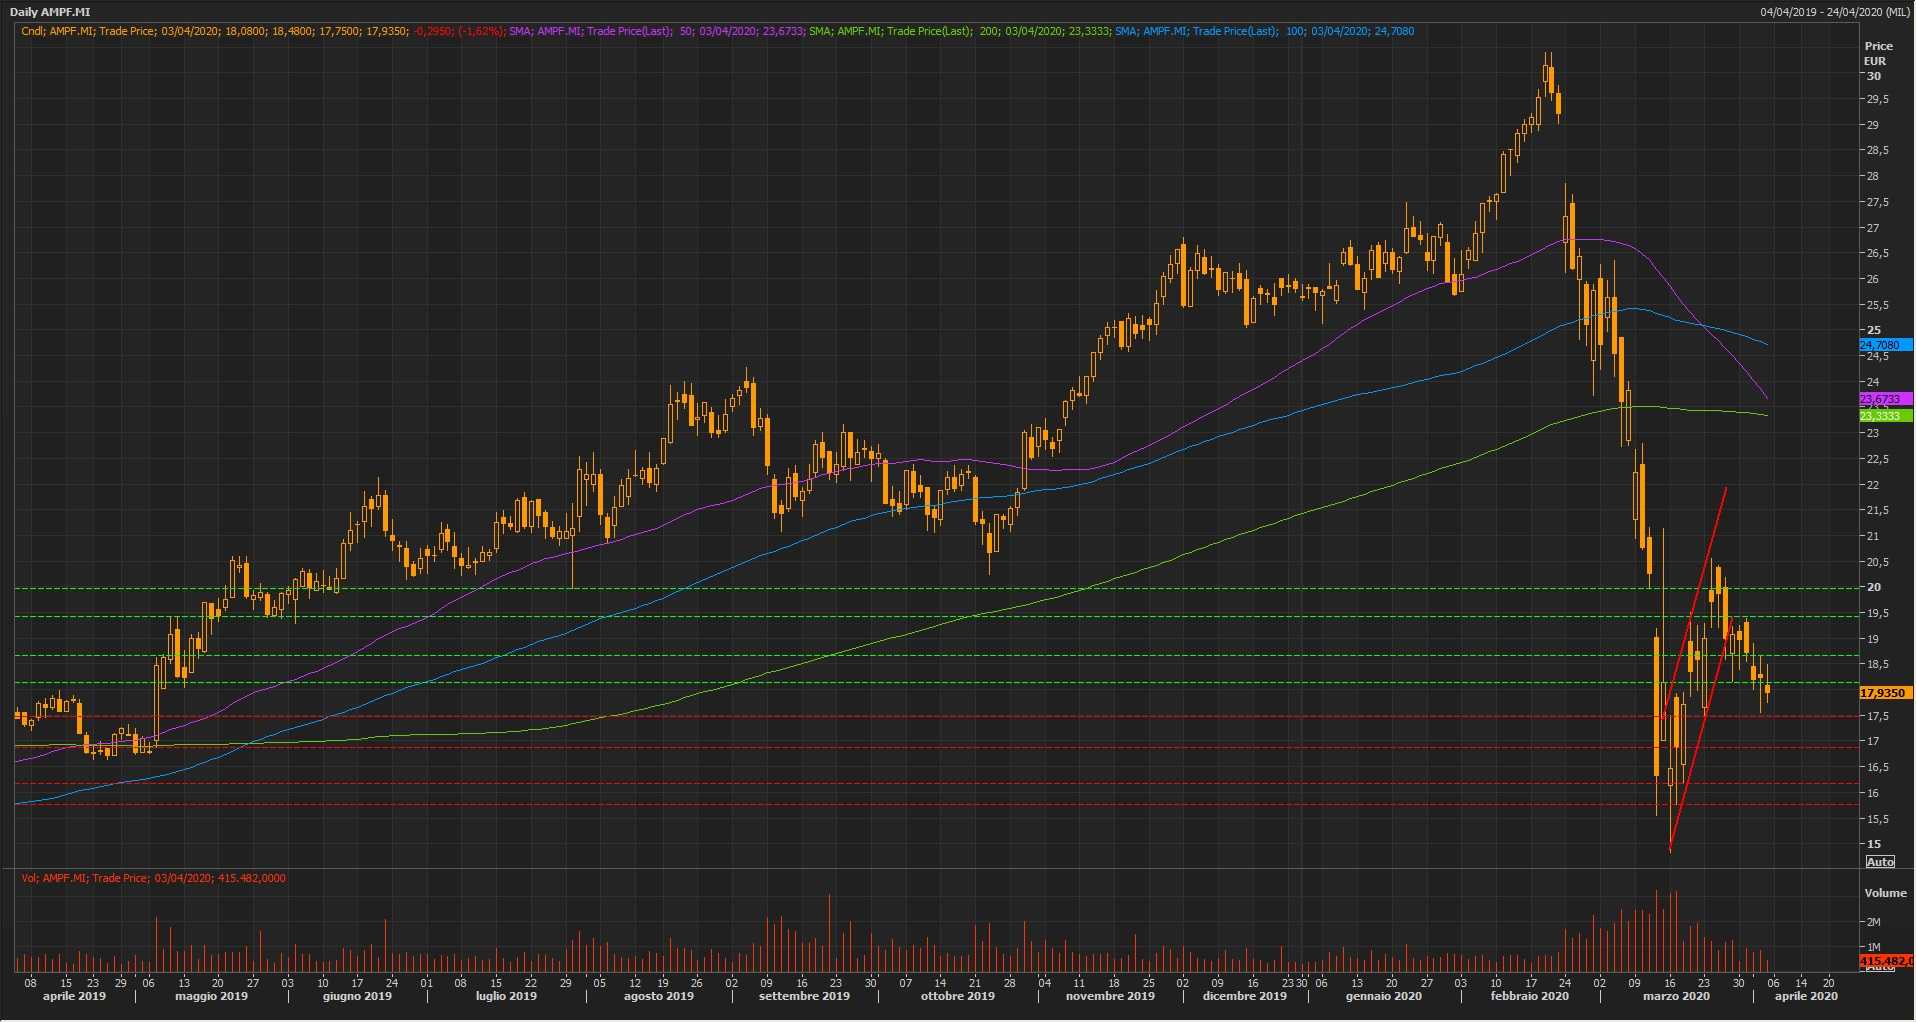Click the magenta 23,6733 price label
The width and height of the screenshot is (1916, 1022).
point(1884,399)
